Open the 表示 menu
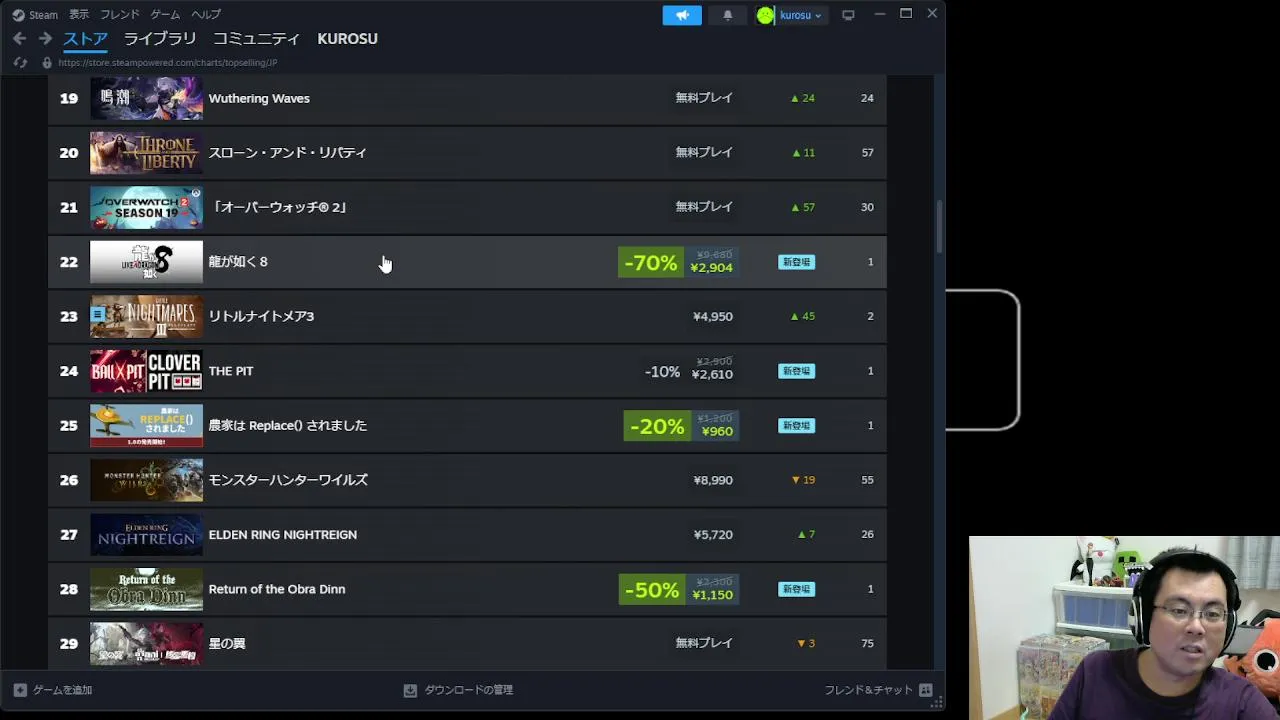This screenshot has height=720, width=1280. (x=79, y=14)
